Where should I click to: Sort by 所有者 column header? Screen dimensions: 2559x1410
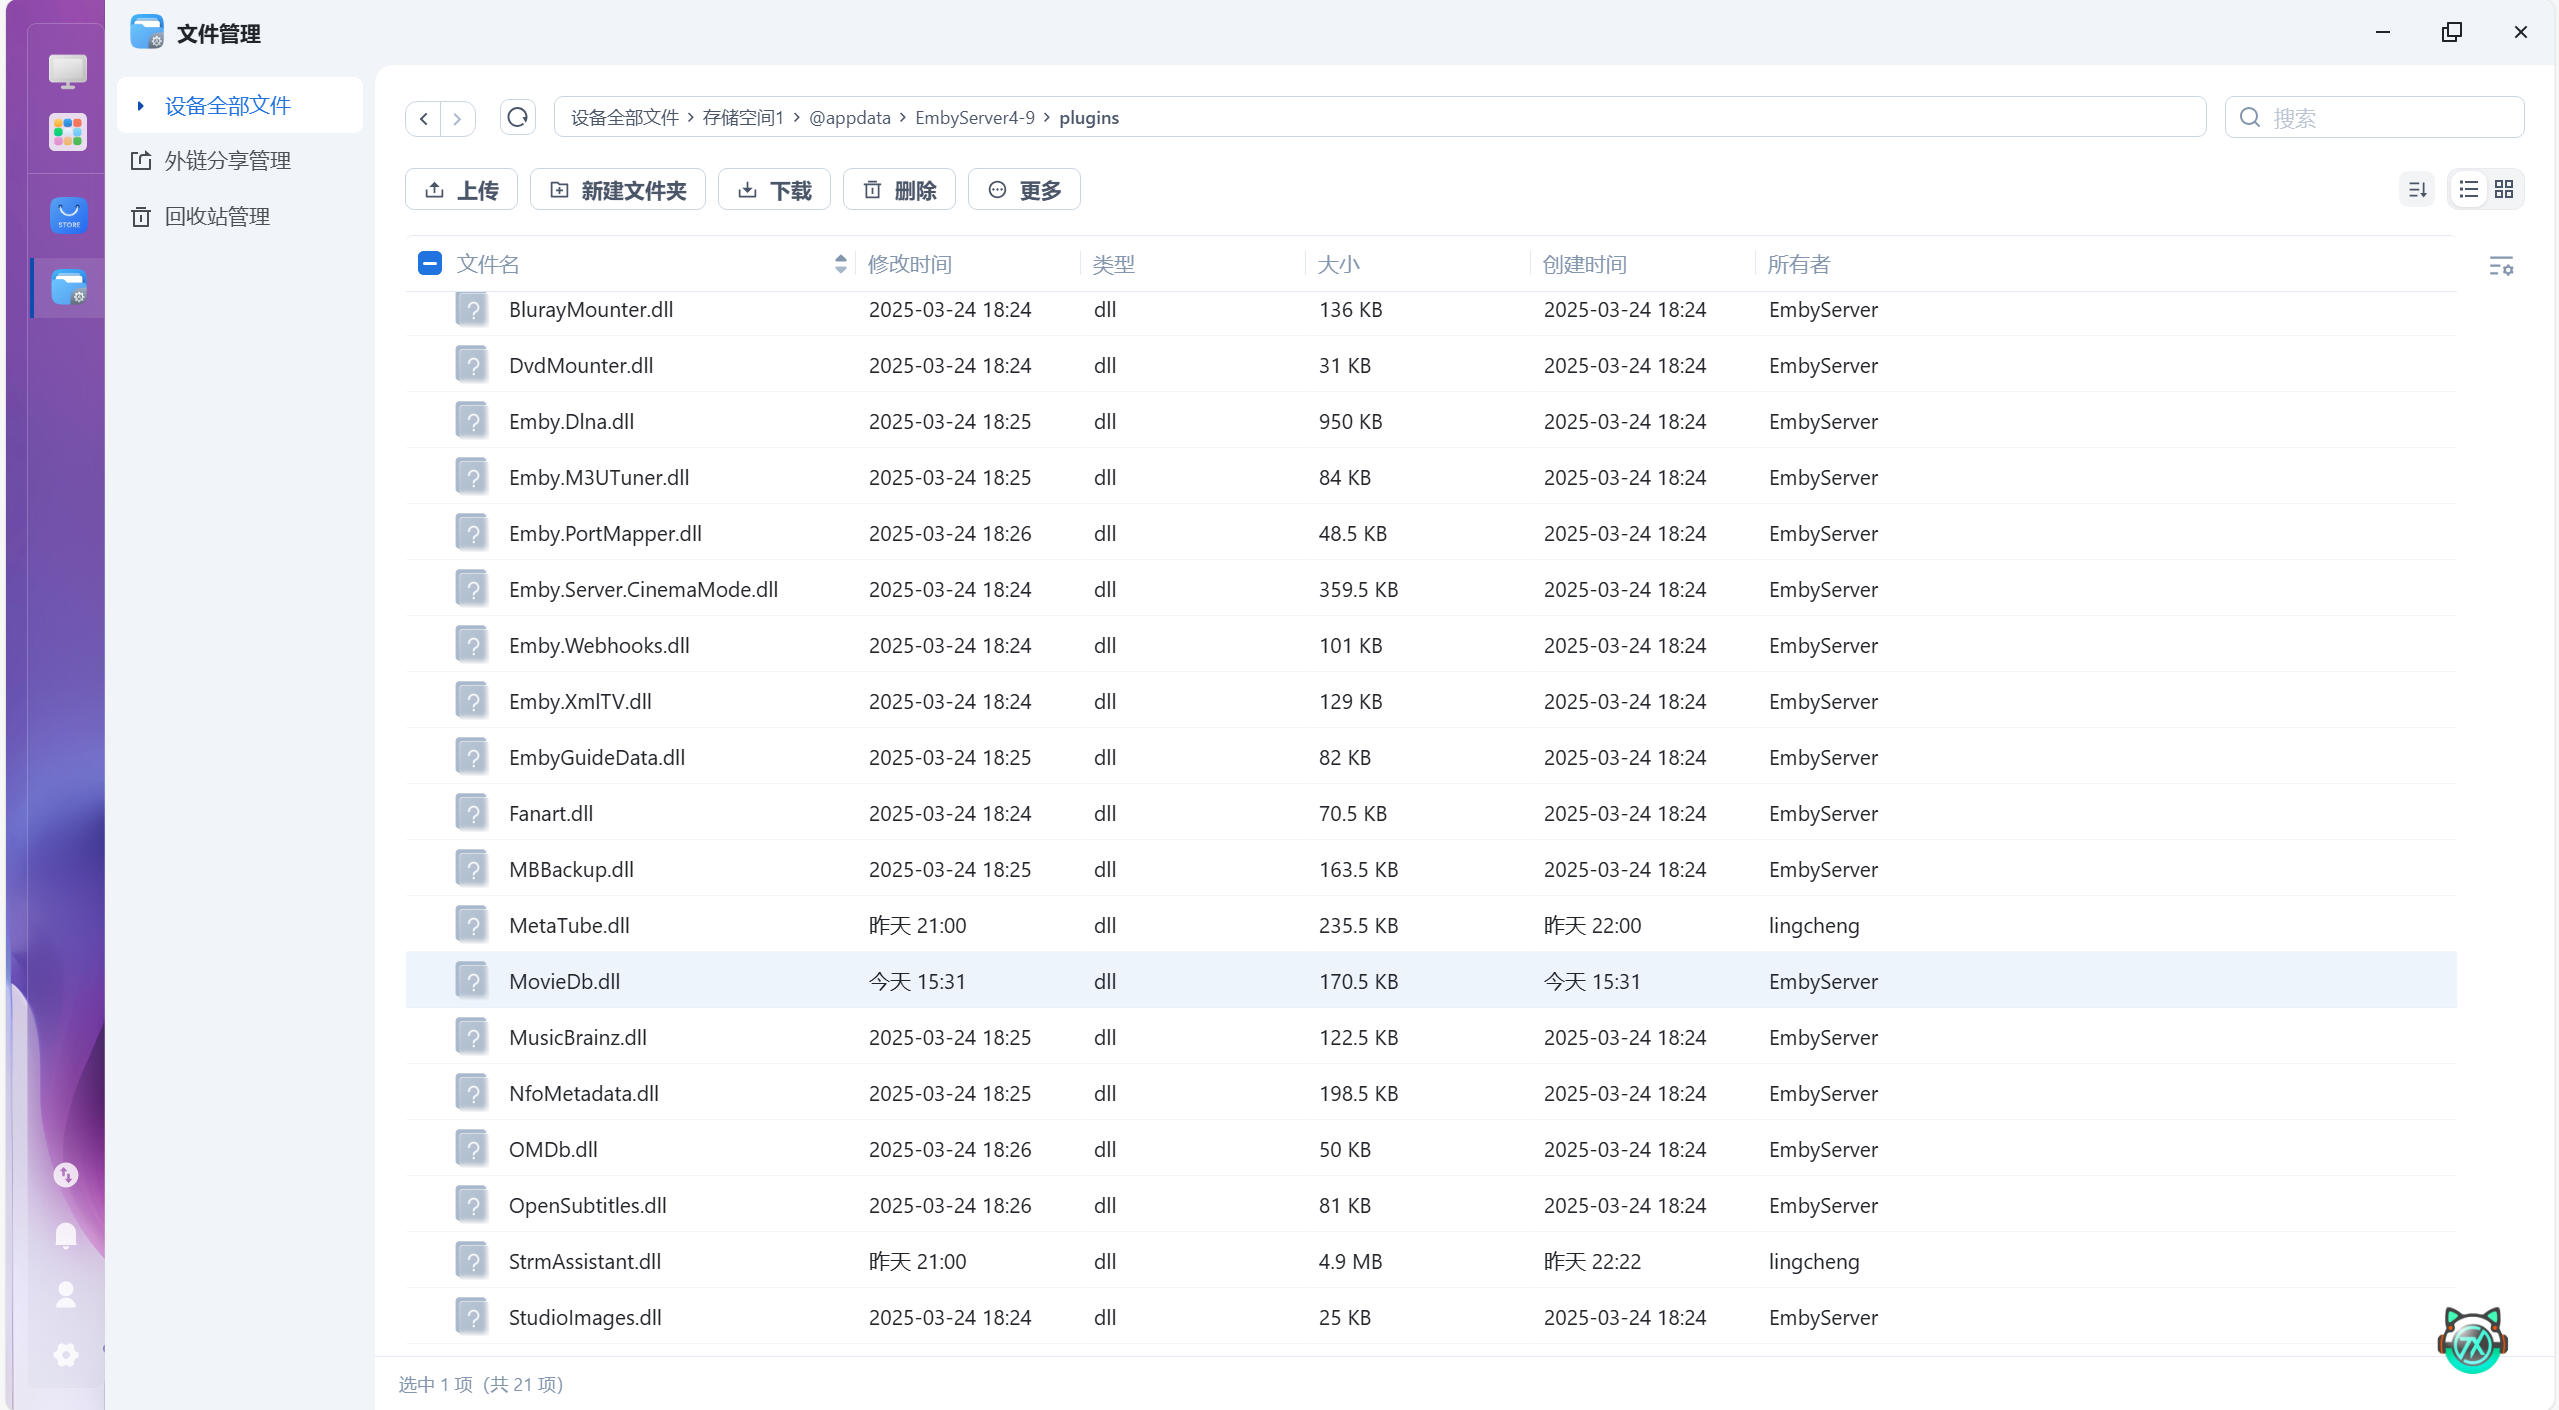coord(1799,264)
